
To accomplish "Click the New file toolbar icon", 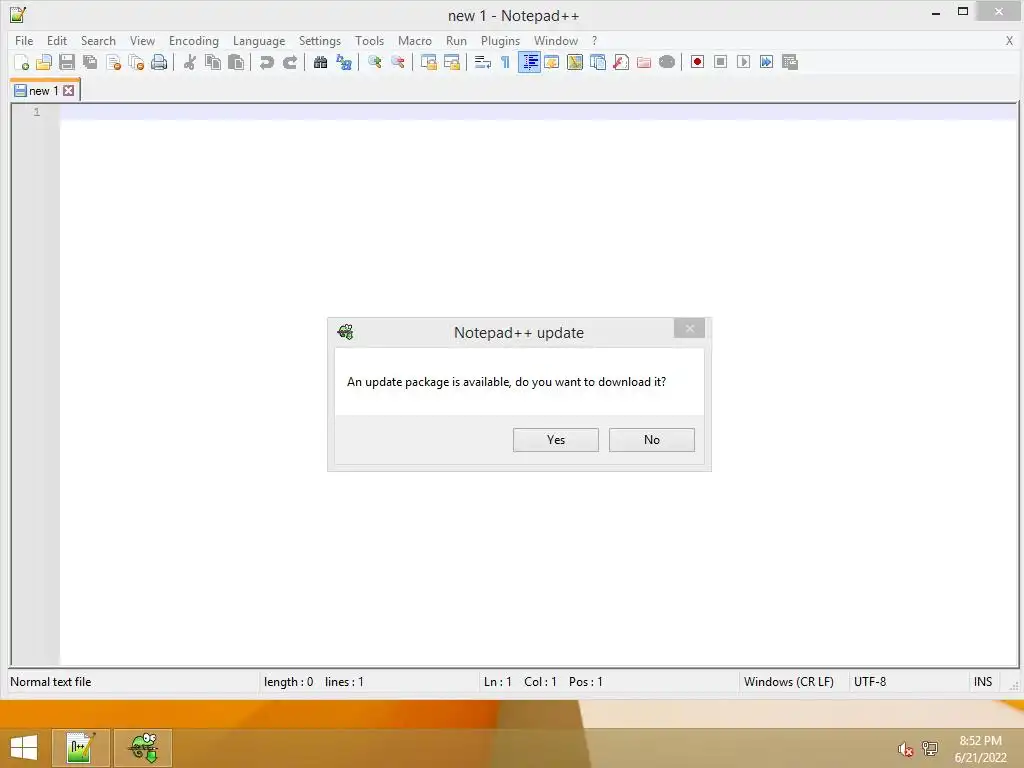I will [x=21, y=62].
